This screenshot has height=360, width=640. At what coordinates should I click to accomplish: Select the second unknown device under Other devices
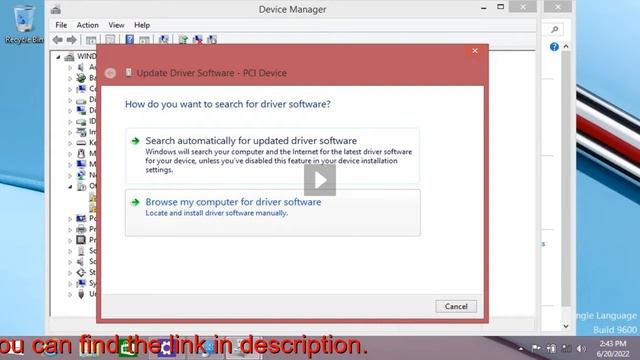point(93,208)
